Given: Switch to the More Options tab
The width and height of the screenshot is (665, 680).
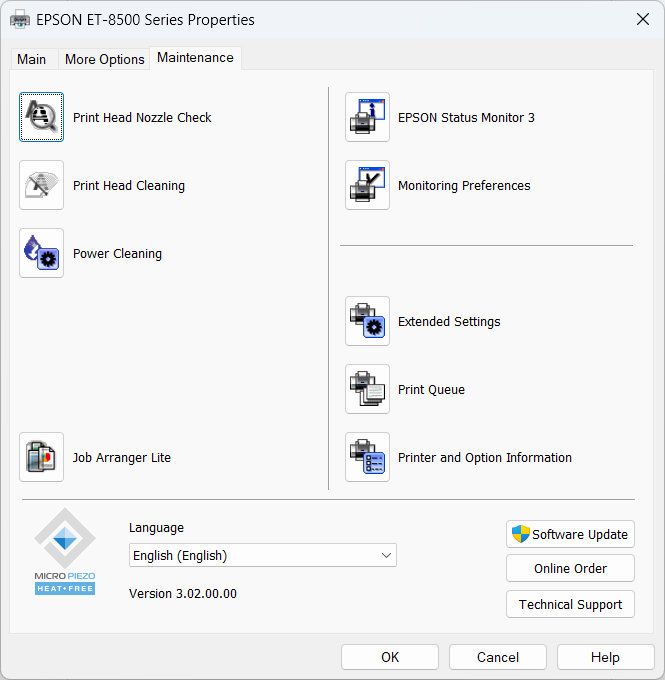Looking at the screenshot, I should pyautogui.click(x=105, y=59).
